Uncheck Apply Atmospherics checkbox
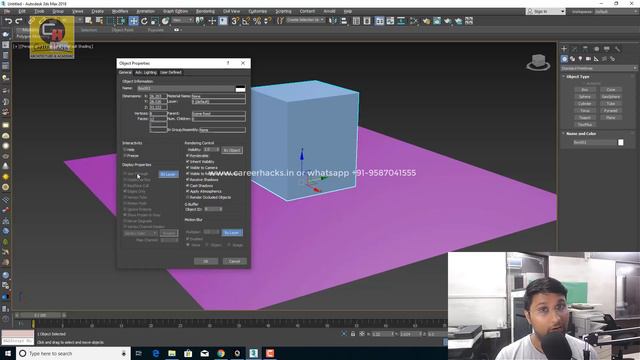Screen dimensions: 640x360 [x=188, y=191]
